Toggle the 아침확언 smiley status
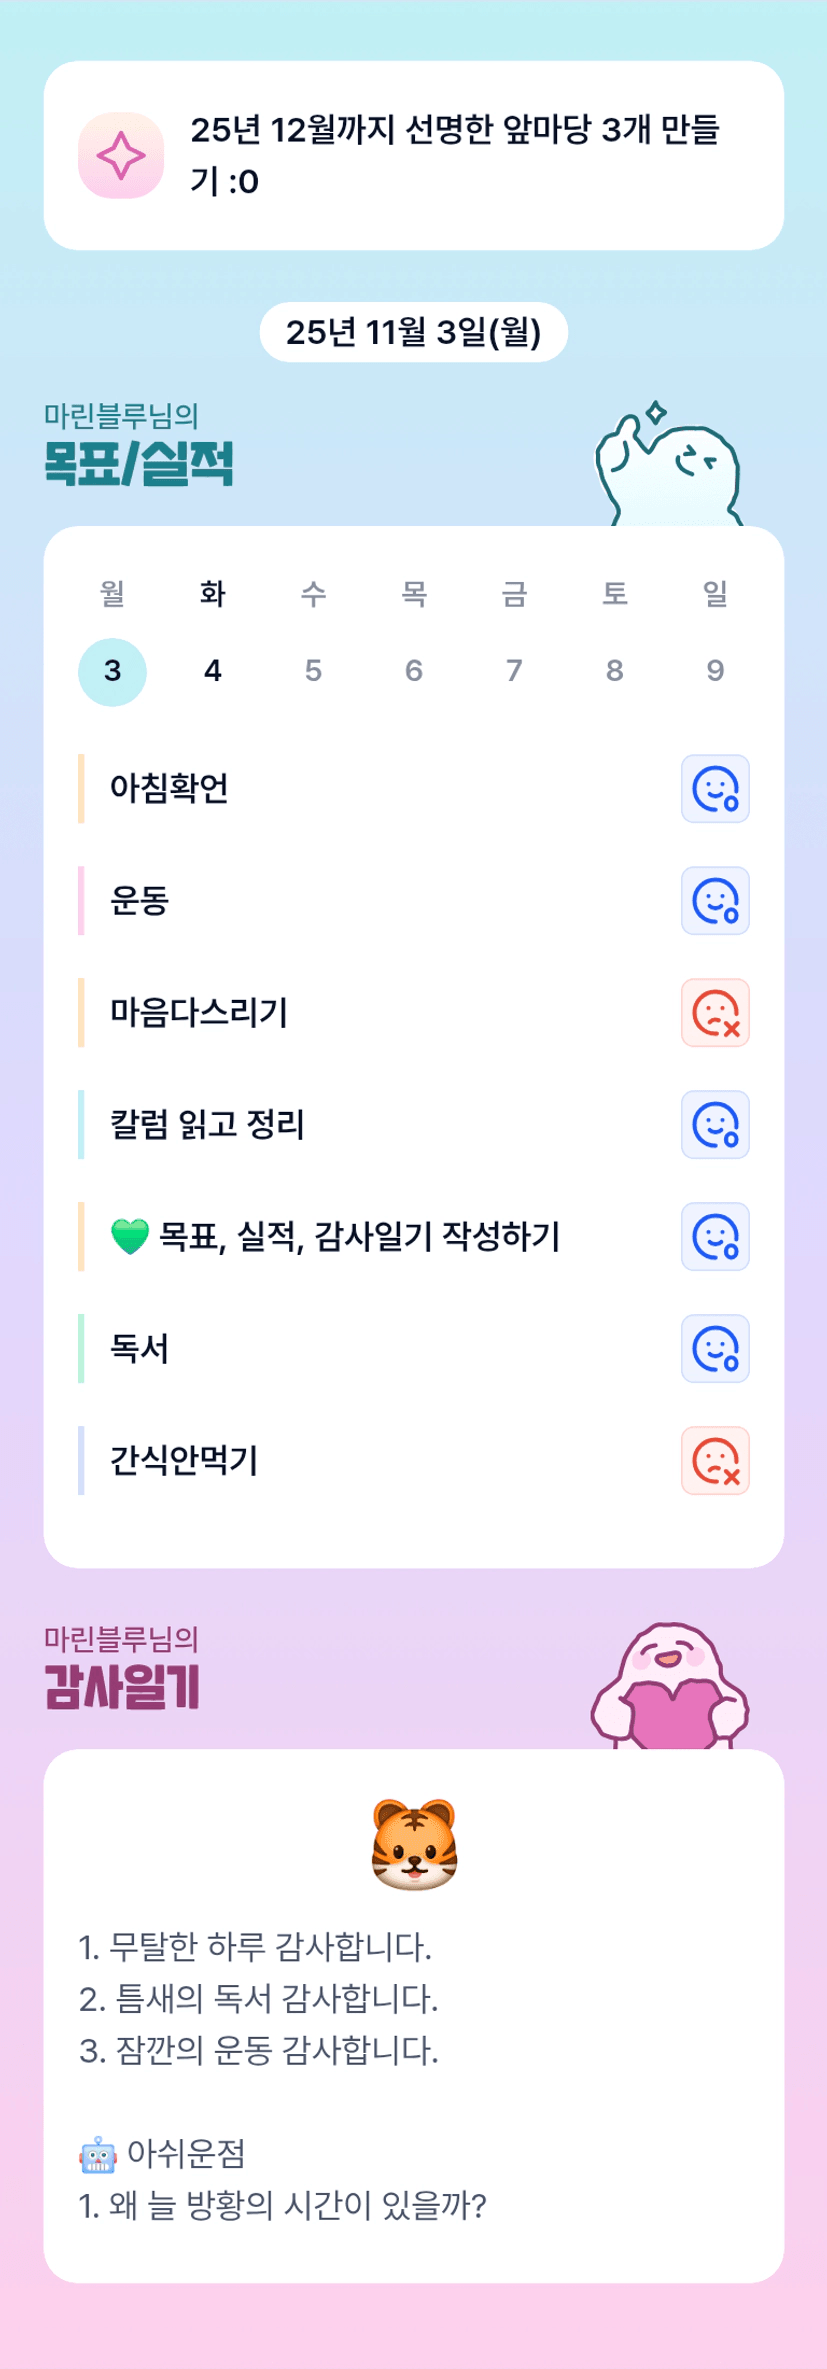 (x=715, y=789)
